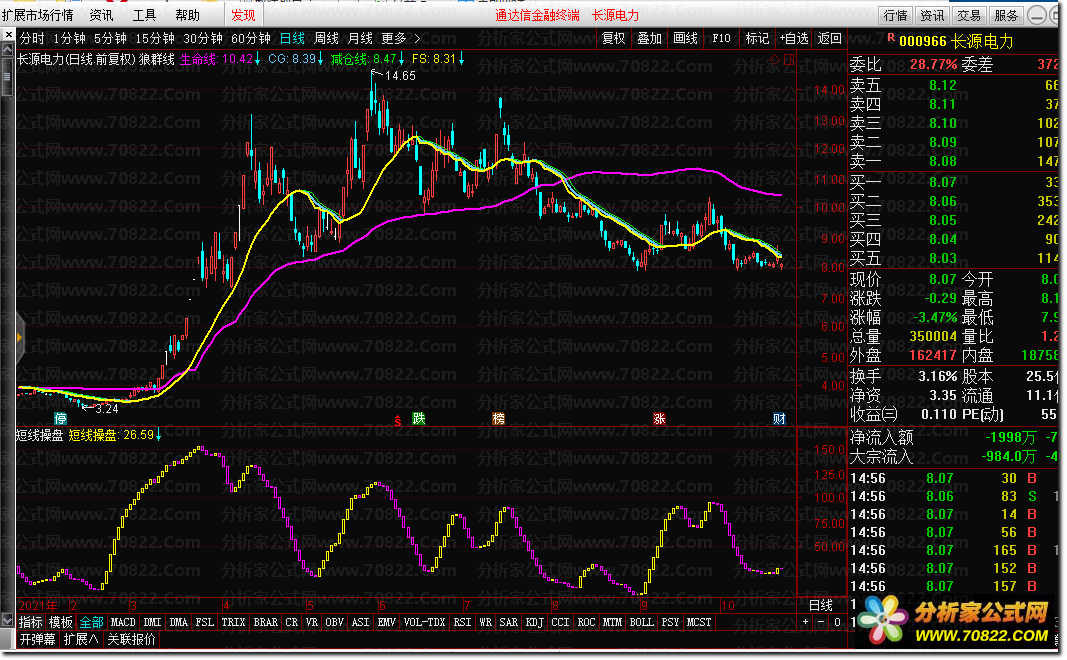Switch to the 1分钟 period
This screenshot has height=660, width=1067.
(x=69, y=38)
